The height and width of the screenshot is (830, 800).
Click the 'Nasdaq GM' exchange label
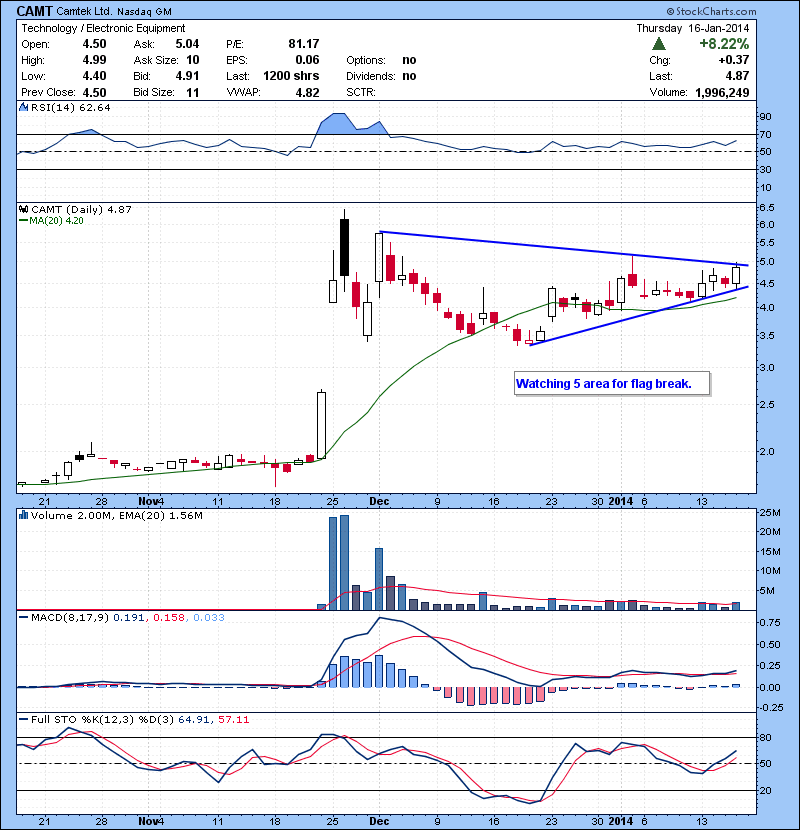145,12
